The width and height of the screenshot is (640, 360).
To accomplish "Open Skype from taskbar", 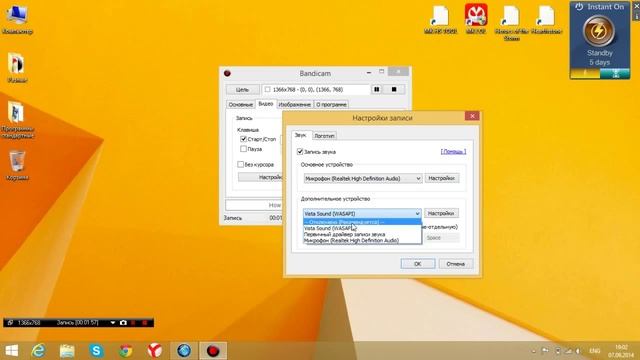I will (x=96, y=351).
